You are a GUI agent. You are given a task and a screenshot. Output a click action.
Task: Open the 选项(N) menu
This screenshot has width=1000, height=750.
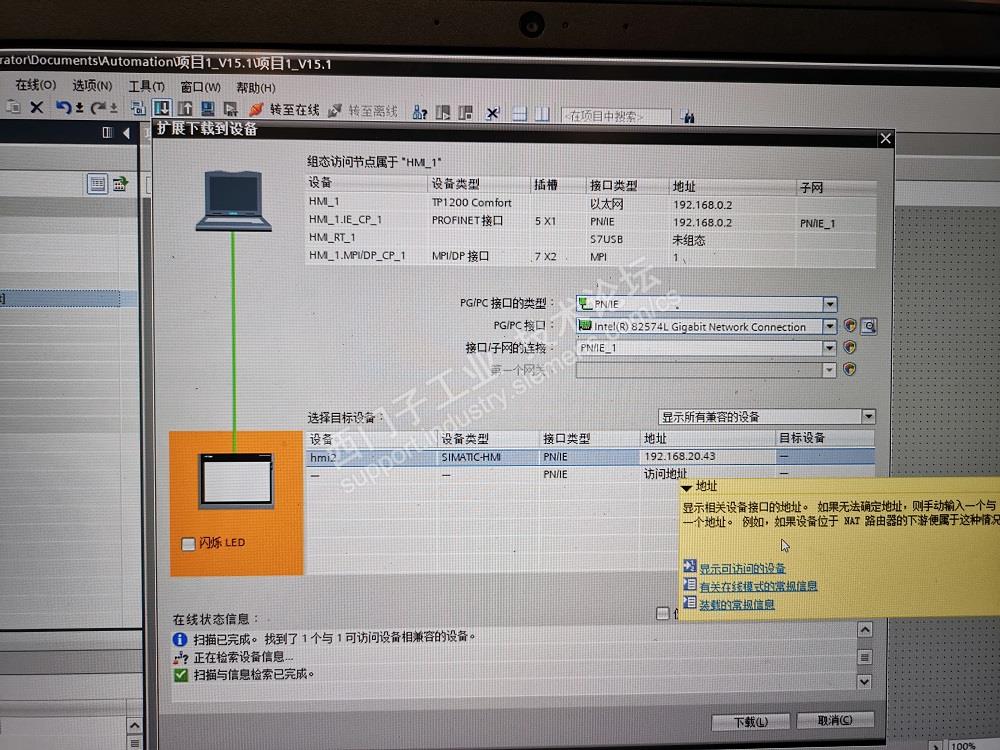coord(92,85)
